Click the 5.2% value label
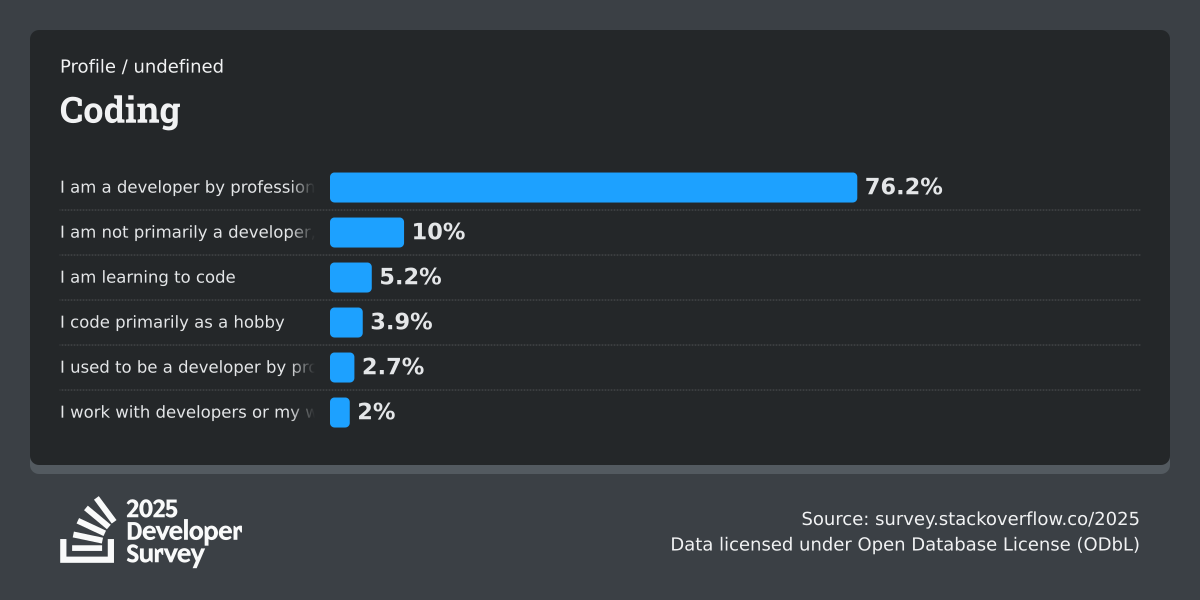This screenshot has height=600, width=1200. pos(410,277)
